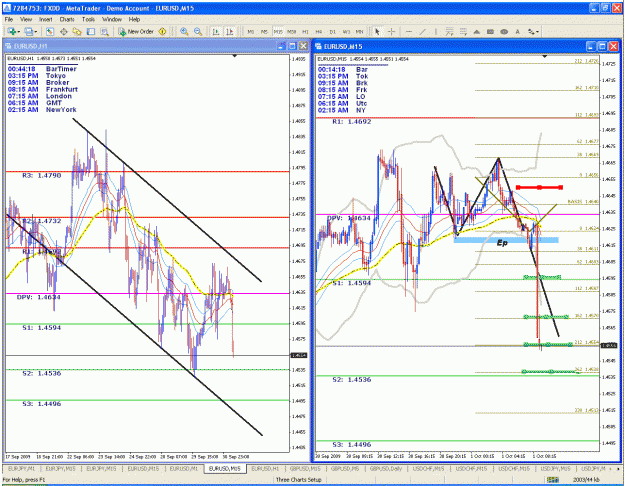
Task: Show the Market Watch panel icon
Action: pos(50,31)
